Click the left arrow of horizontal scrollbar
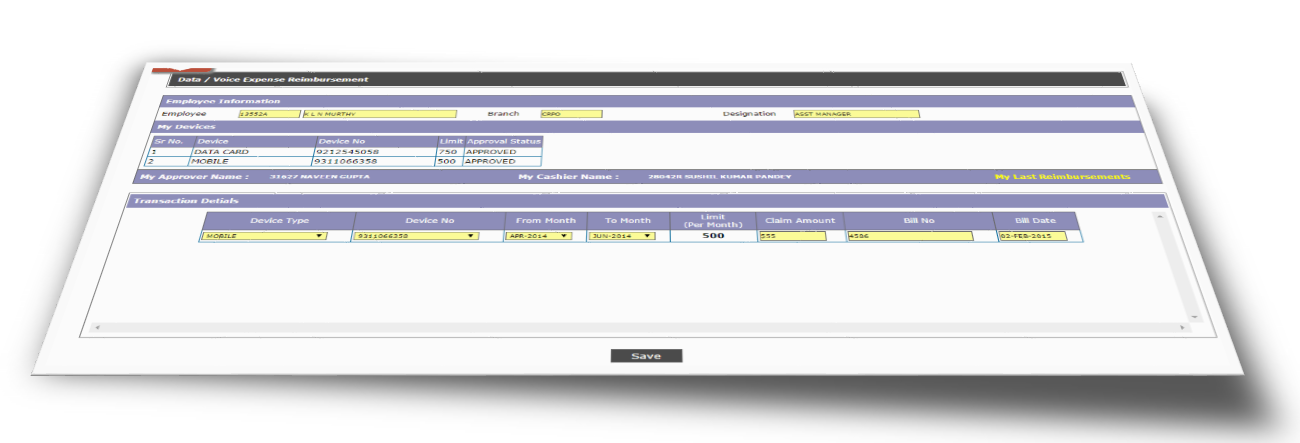1300x443 pixels. (x=97, y=327)
